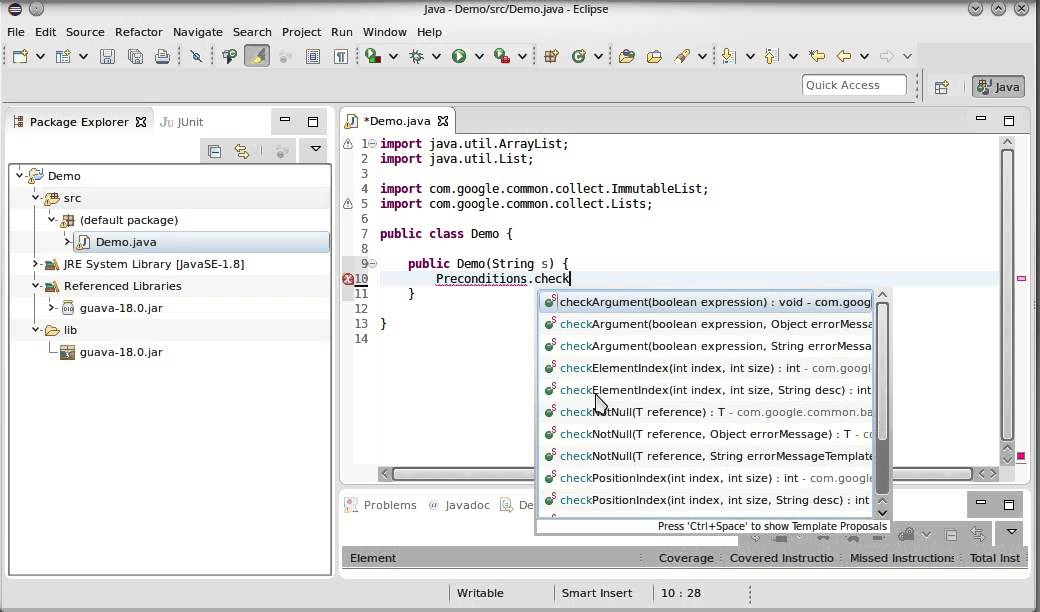Click the warning marker on line 1

click(348, 144)
